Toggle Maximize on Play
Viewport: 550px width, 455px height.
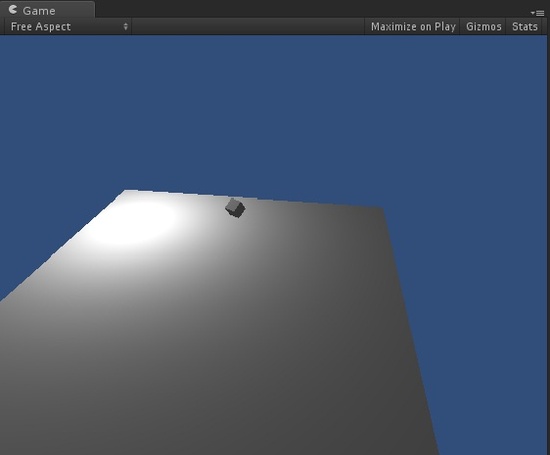pos(413,27)
